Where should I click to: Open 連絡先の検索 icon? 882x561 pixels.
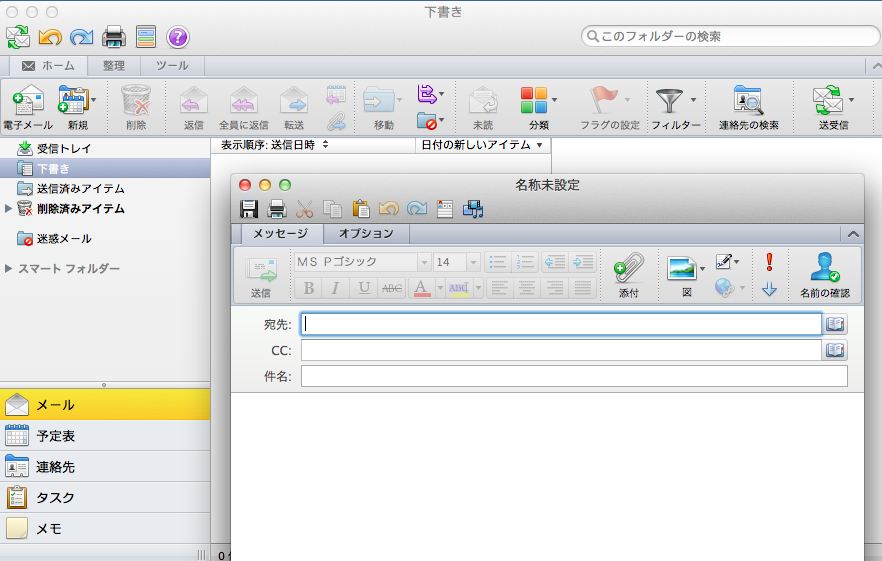749,107
